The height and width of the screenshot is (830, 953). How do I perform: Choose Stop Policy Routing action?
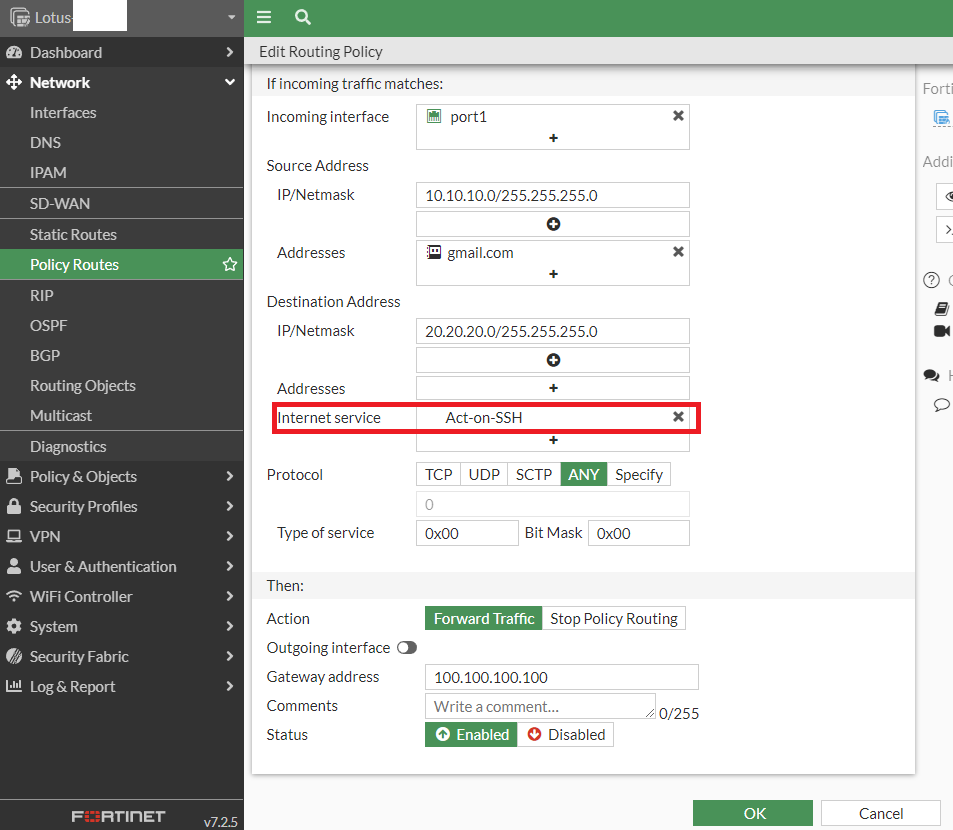click(614, 619)
